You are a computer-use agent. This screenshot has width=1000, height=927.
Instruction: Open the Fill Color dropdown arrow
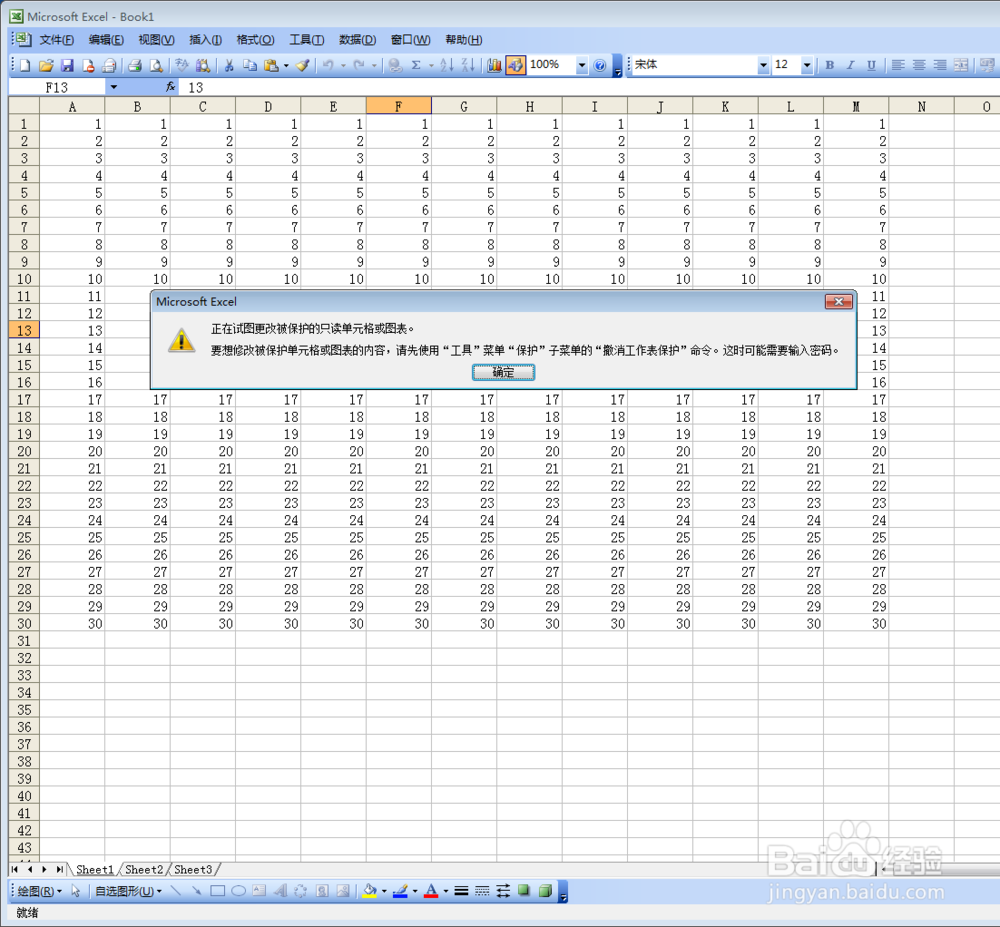coord(383,891)
